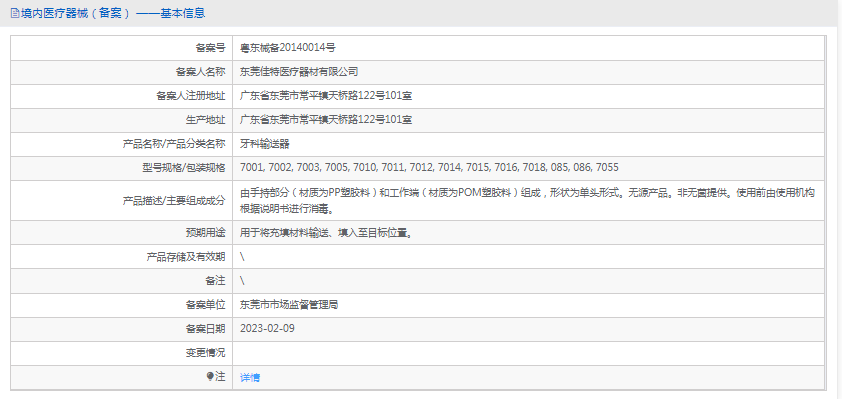
Task: Select the address in 生产地址 row
Action: click(x=326, y=120)
